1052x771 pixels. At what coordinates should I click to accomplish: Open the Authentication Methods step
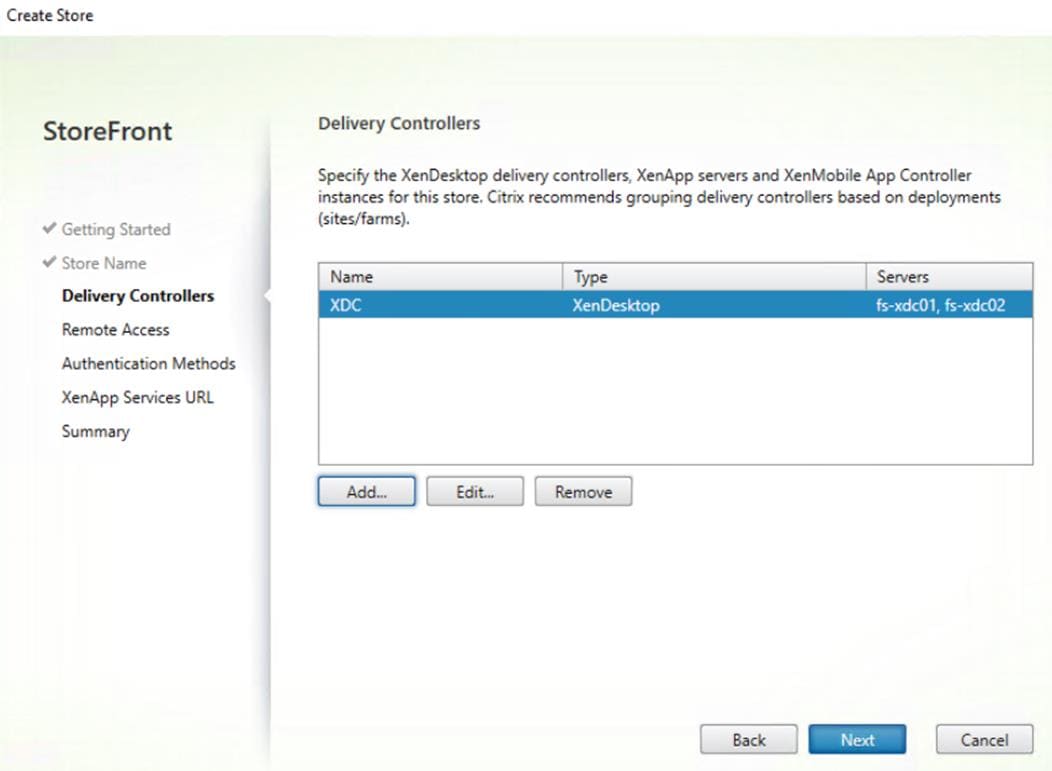pyautogui.click(x=148, y=364)
